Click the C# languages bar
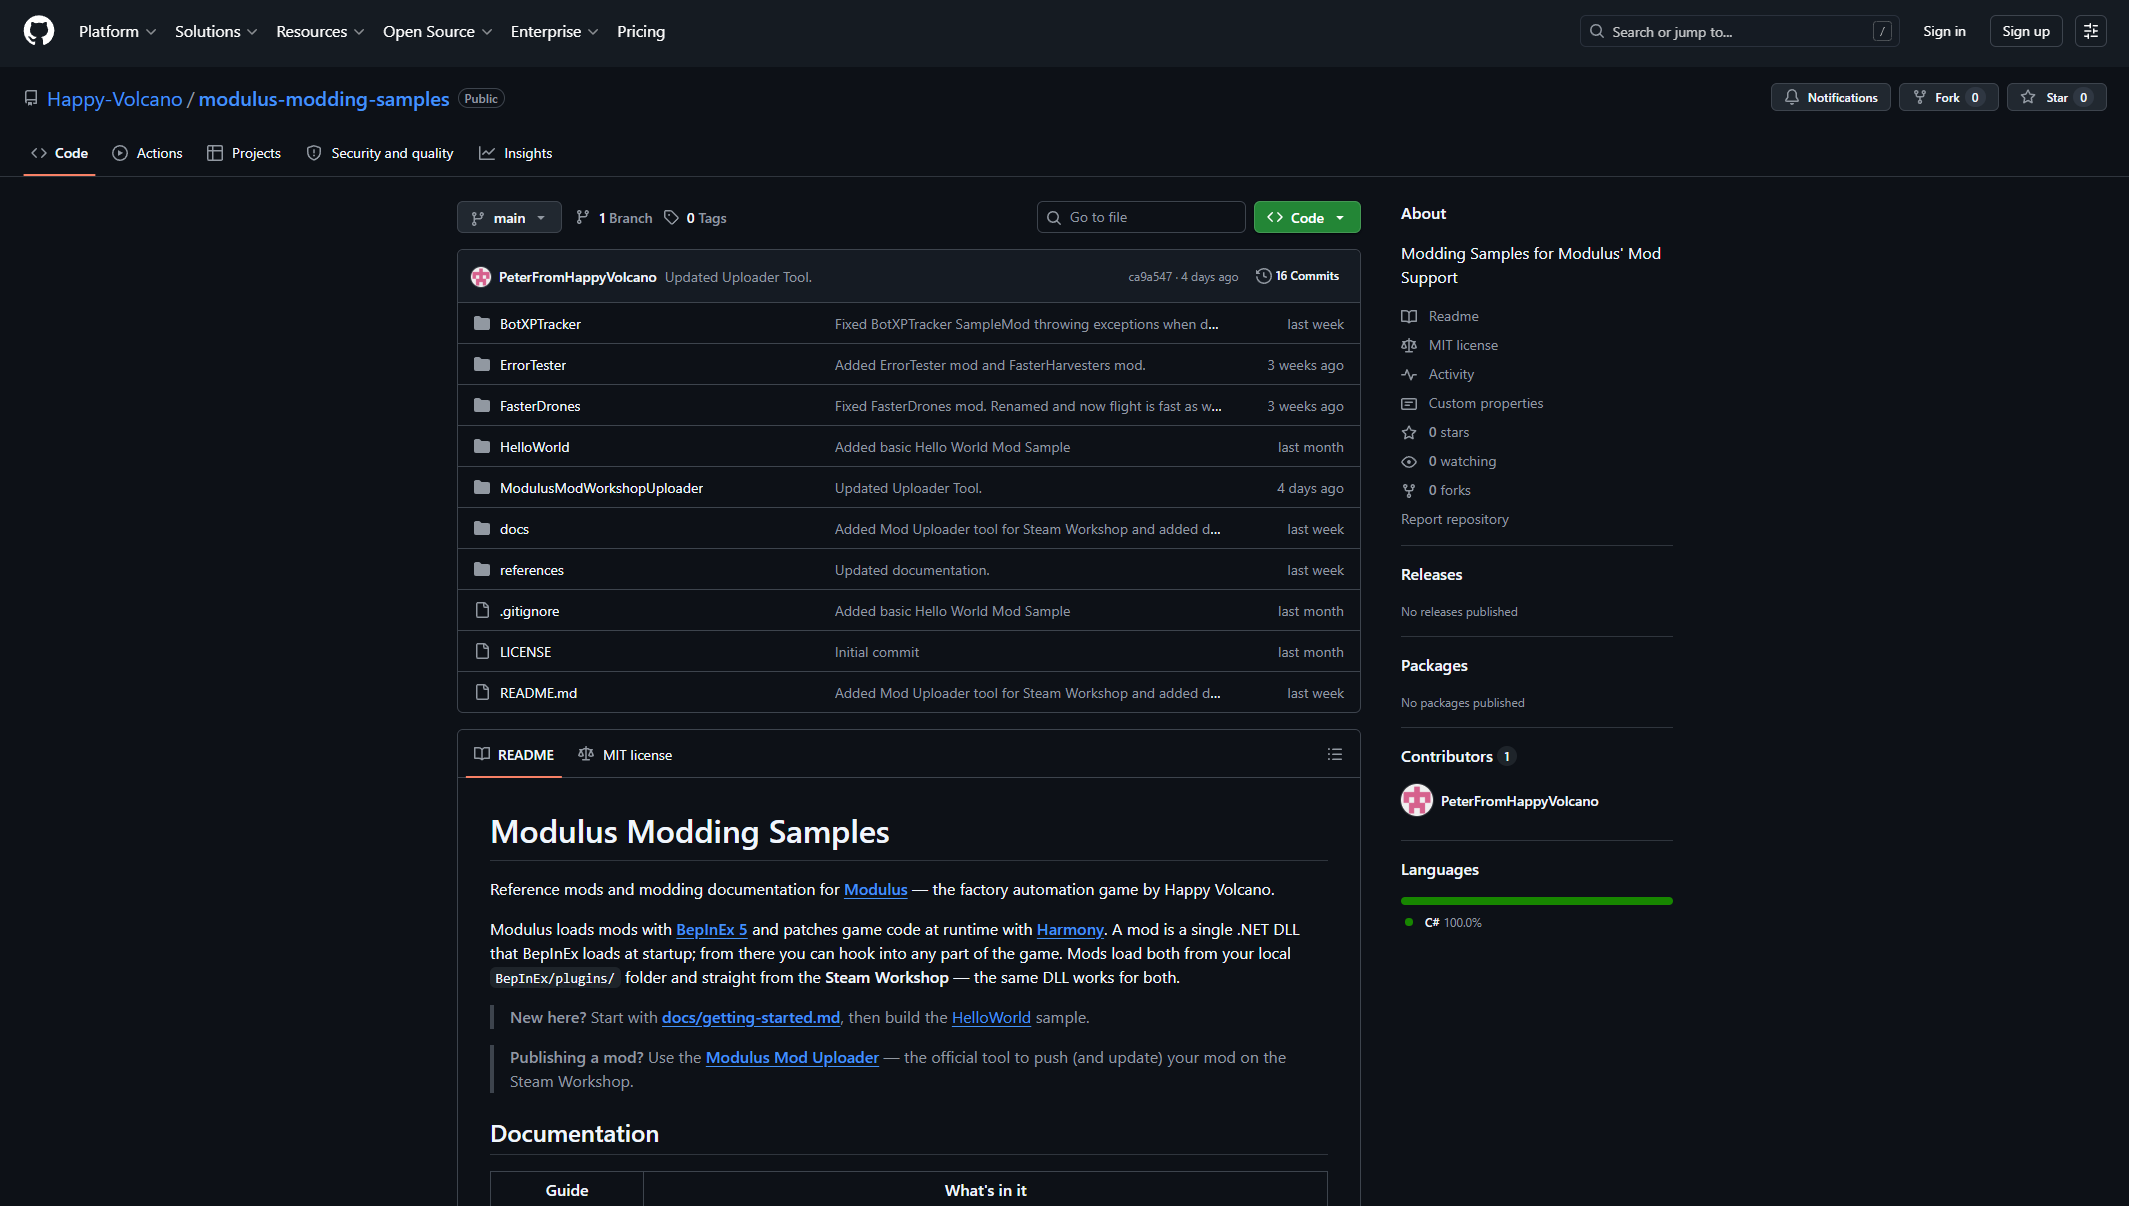 1536,901
